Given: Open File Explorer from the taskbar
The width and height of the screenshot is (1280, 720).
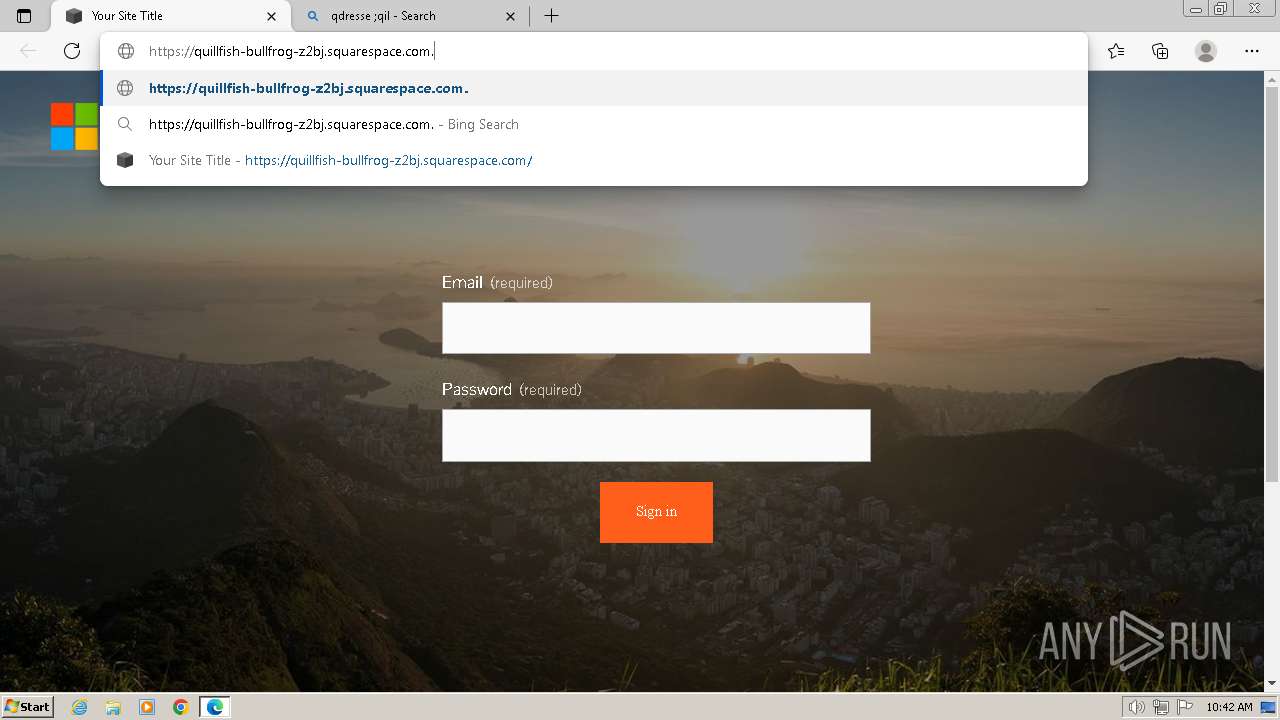Looking at the screenshot, I should coord(113,707).
